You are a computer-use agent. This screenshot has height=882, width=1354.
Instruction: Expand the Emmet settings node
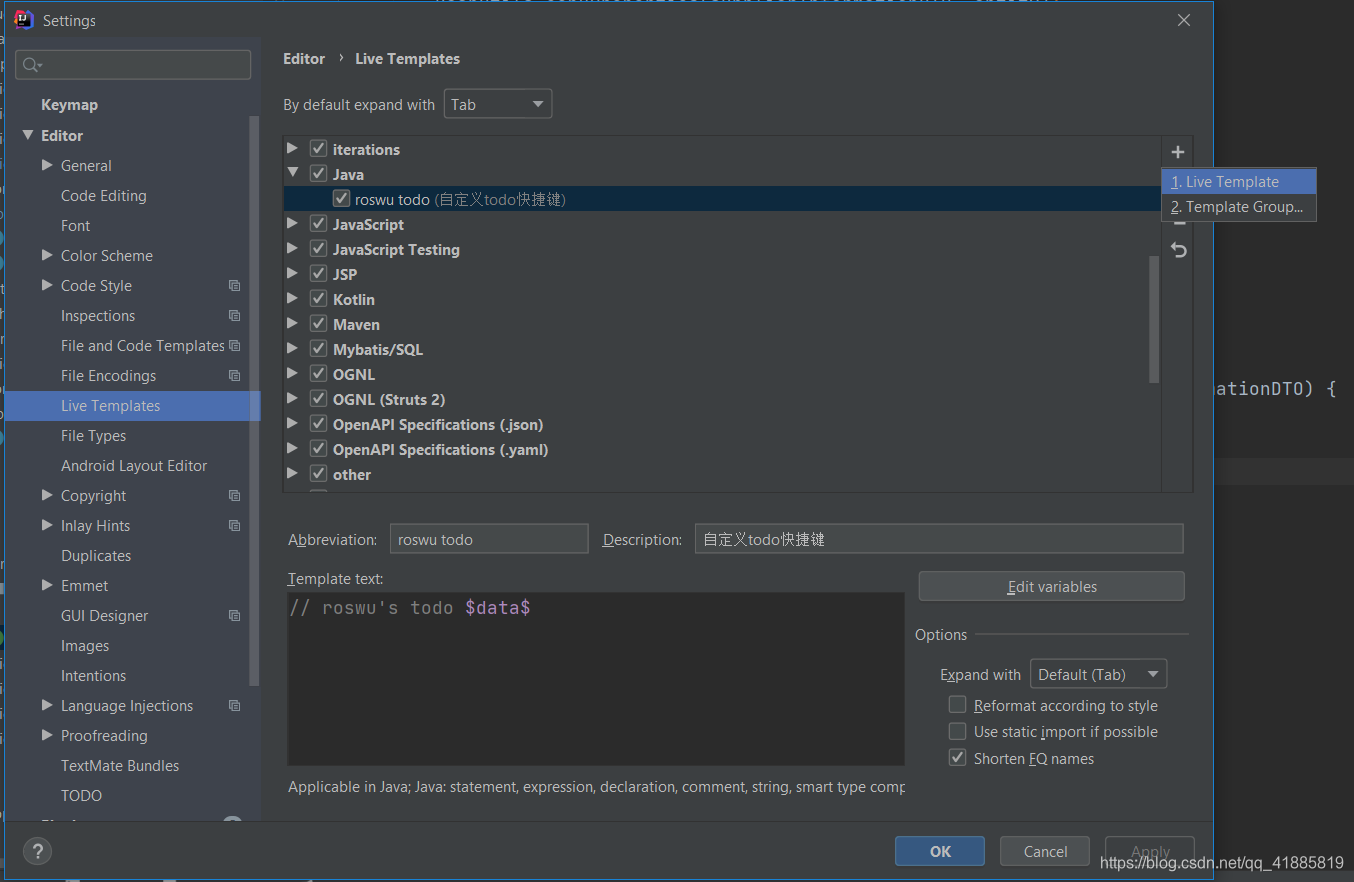pos(47,585)
